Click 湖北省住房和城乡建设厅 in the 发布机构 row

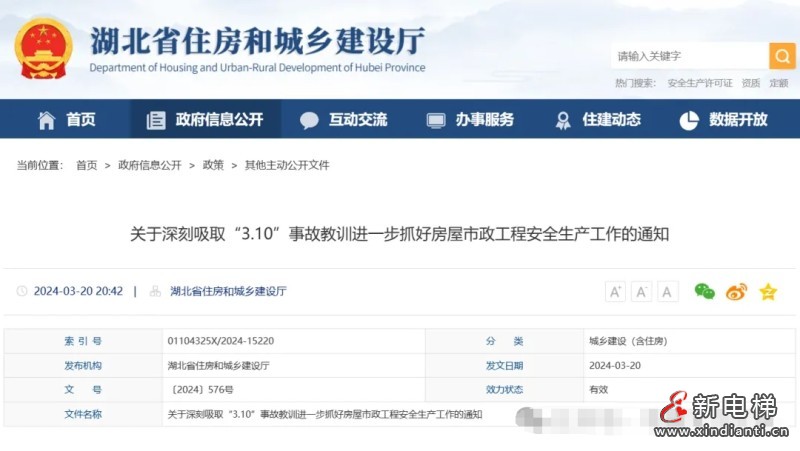tap(218, 366)
